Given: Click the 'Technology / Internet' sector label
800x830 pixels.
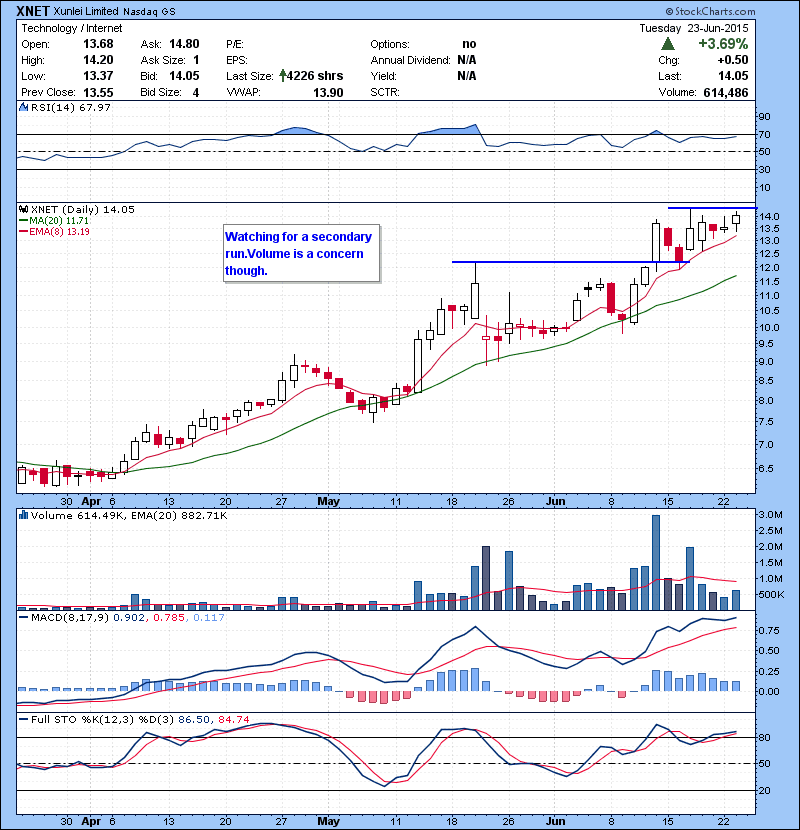Looking at the screenshot, I should (71, 29).
